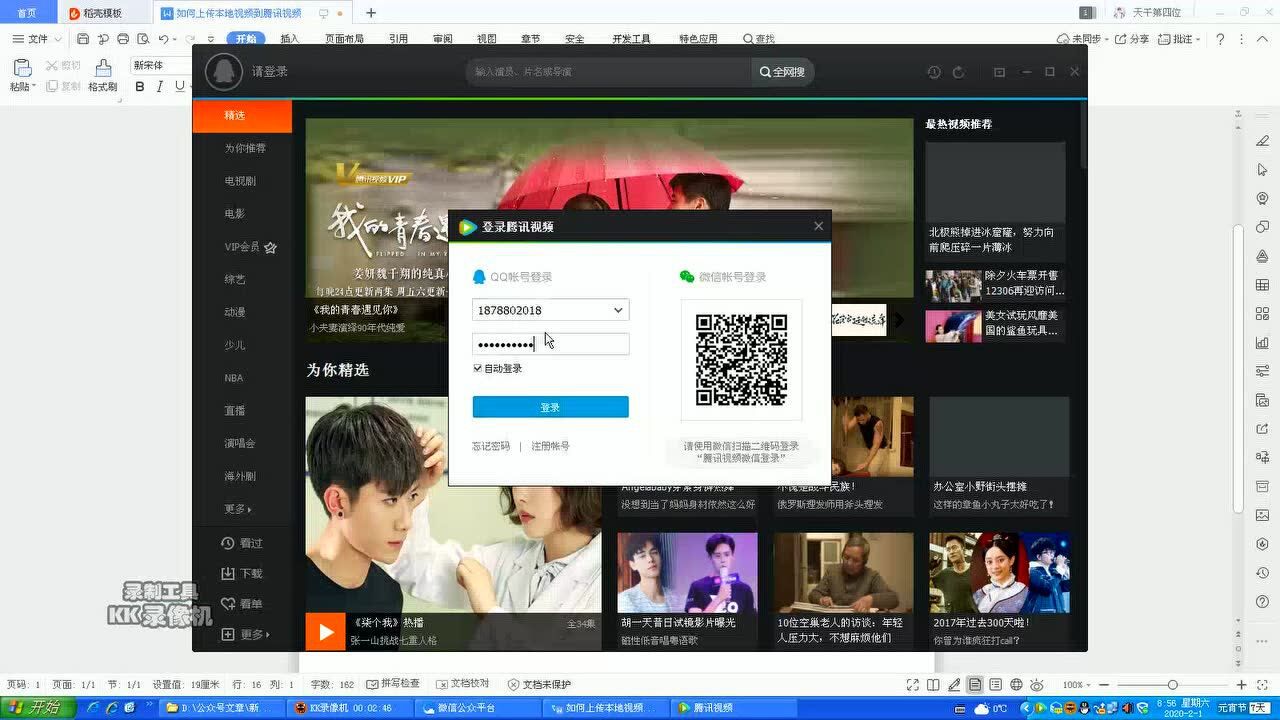
Task: Click WPS zoom slider handle
Action: (1173, 685)
